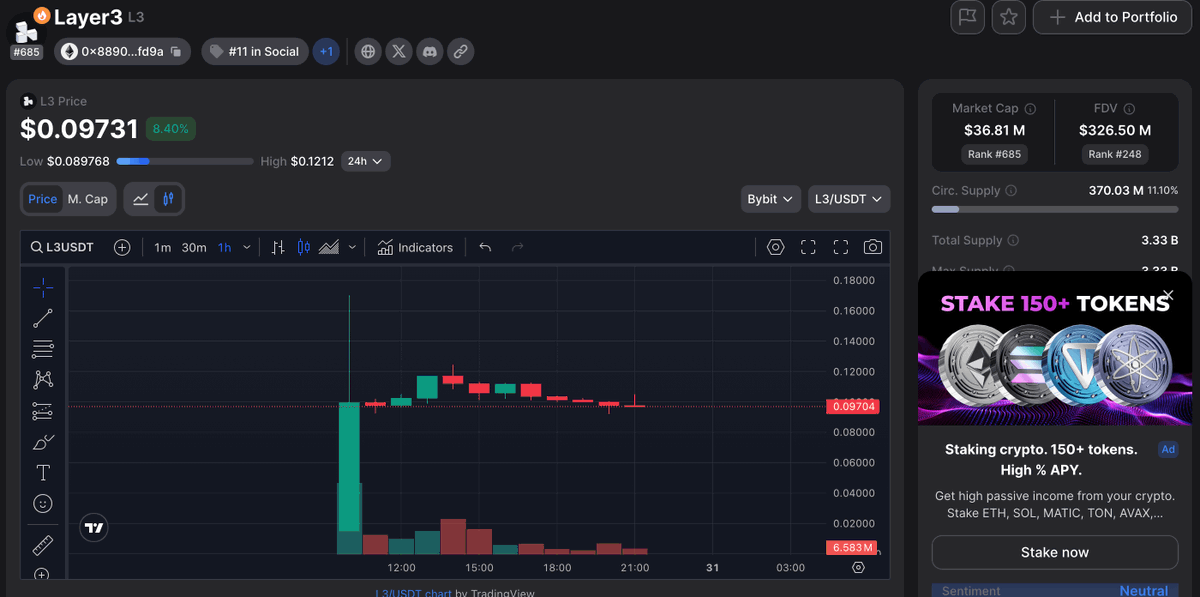Click the flag report icon
The height and width of the screenshot is (597, 1200).
coord(968,17)
